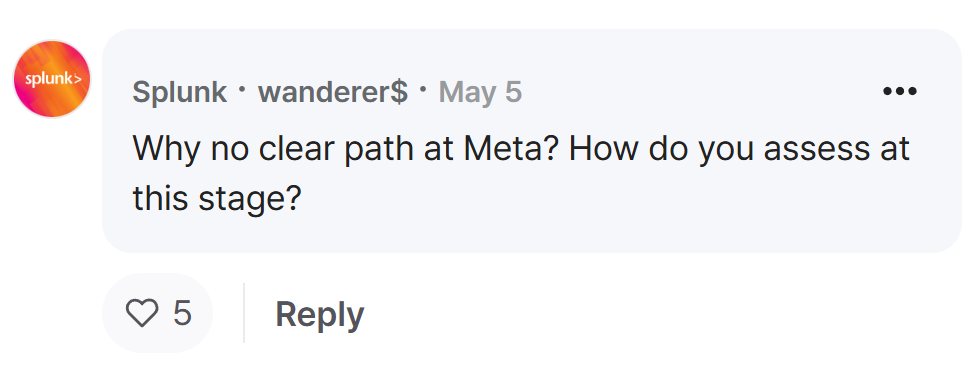Open the Splunk company name link
Screen dimensions: 980x365
[179, 92]
